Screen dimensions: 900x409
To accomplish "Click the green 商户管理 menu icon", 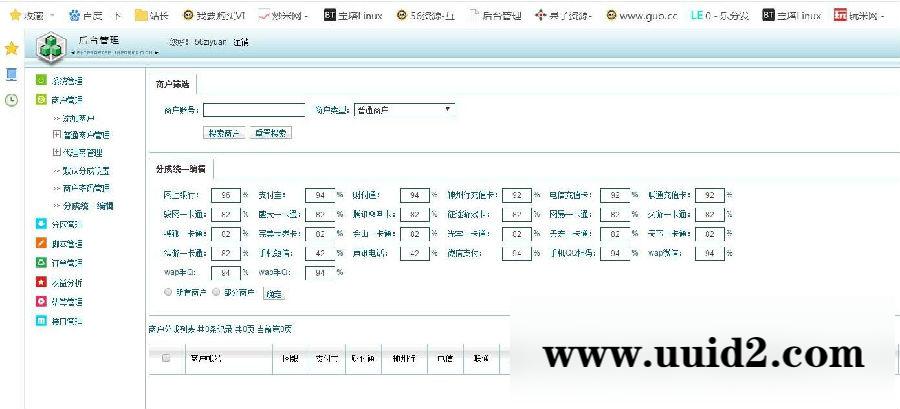I will coord(41,99).
